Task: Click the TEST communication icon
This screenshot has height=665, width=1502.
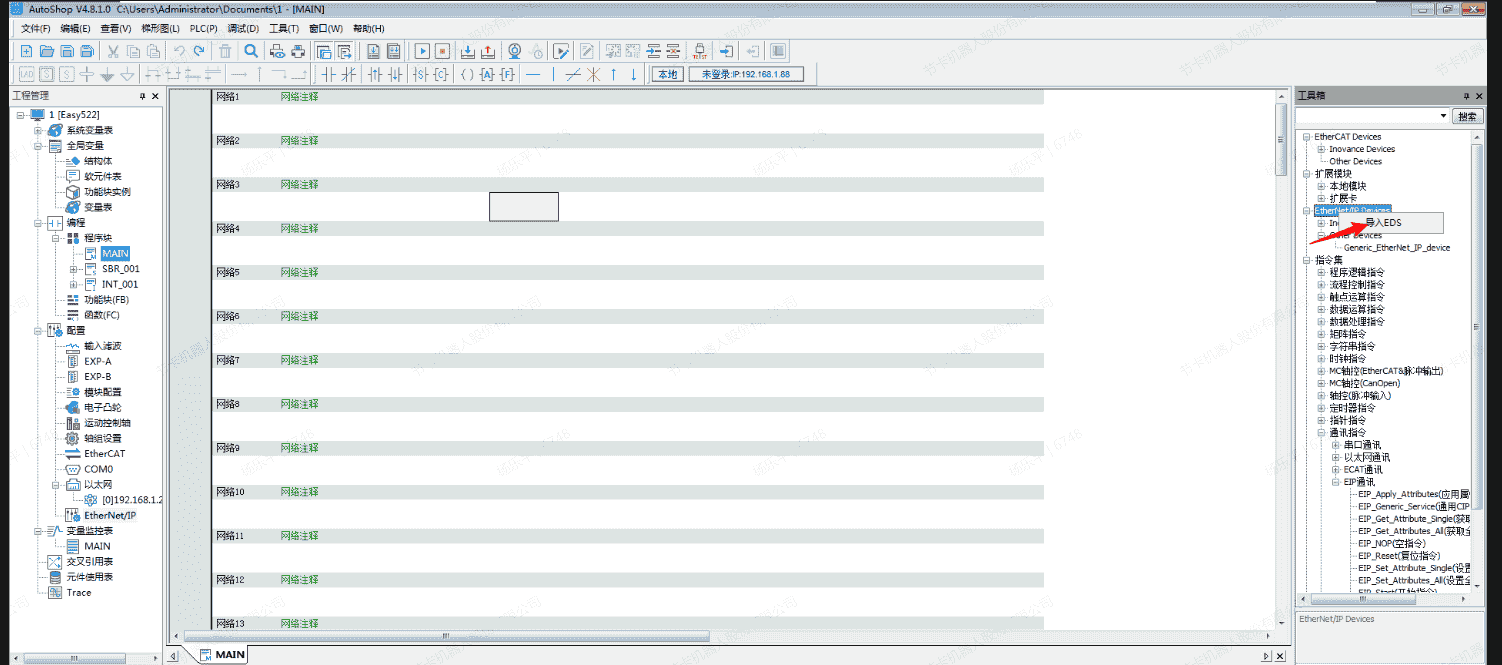Action: click(x=700, y=51)
